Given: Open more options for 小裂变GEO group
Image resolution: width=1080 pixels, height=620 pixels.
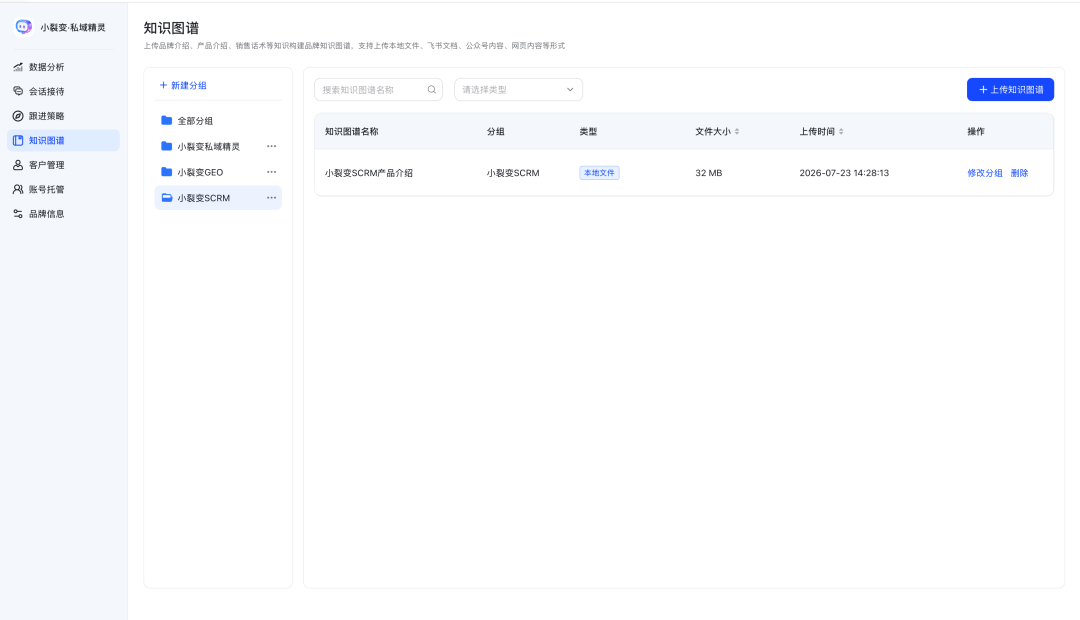Looking at the screenshot, I should (x=271, y=172).
